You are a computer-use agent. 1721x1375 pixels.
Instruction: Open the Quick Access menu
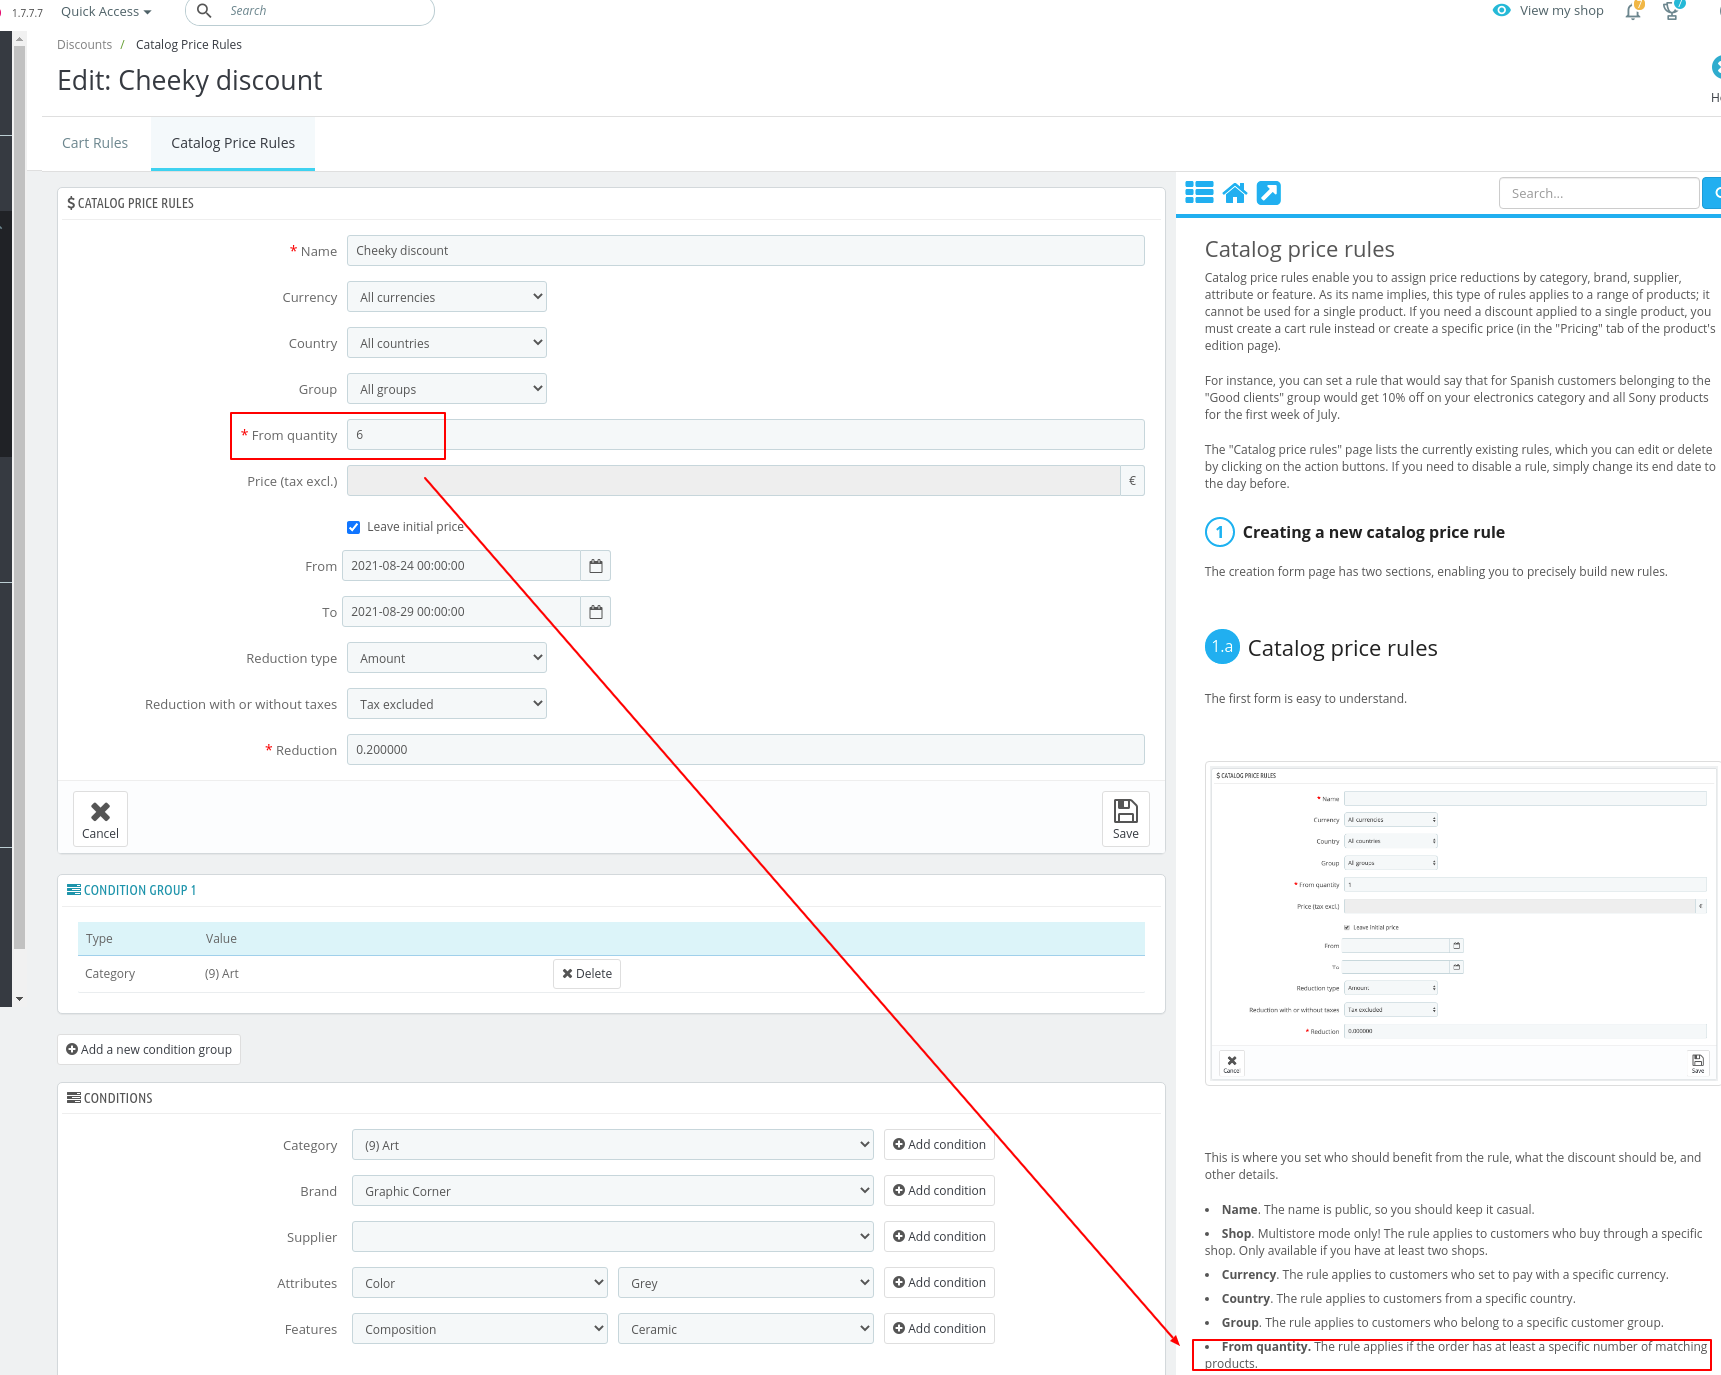click(x=104, y=11)
